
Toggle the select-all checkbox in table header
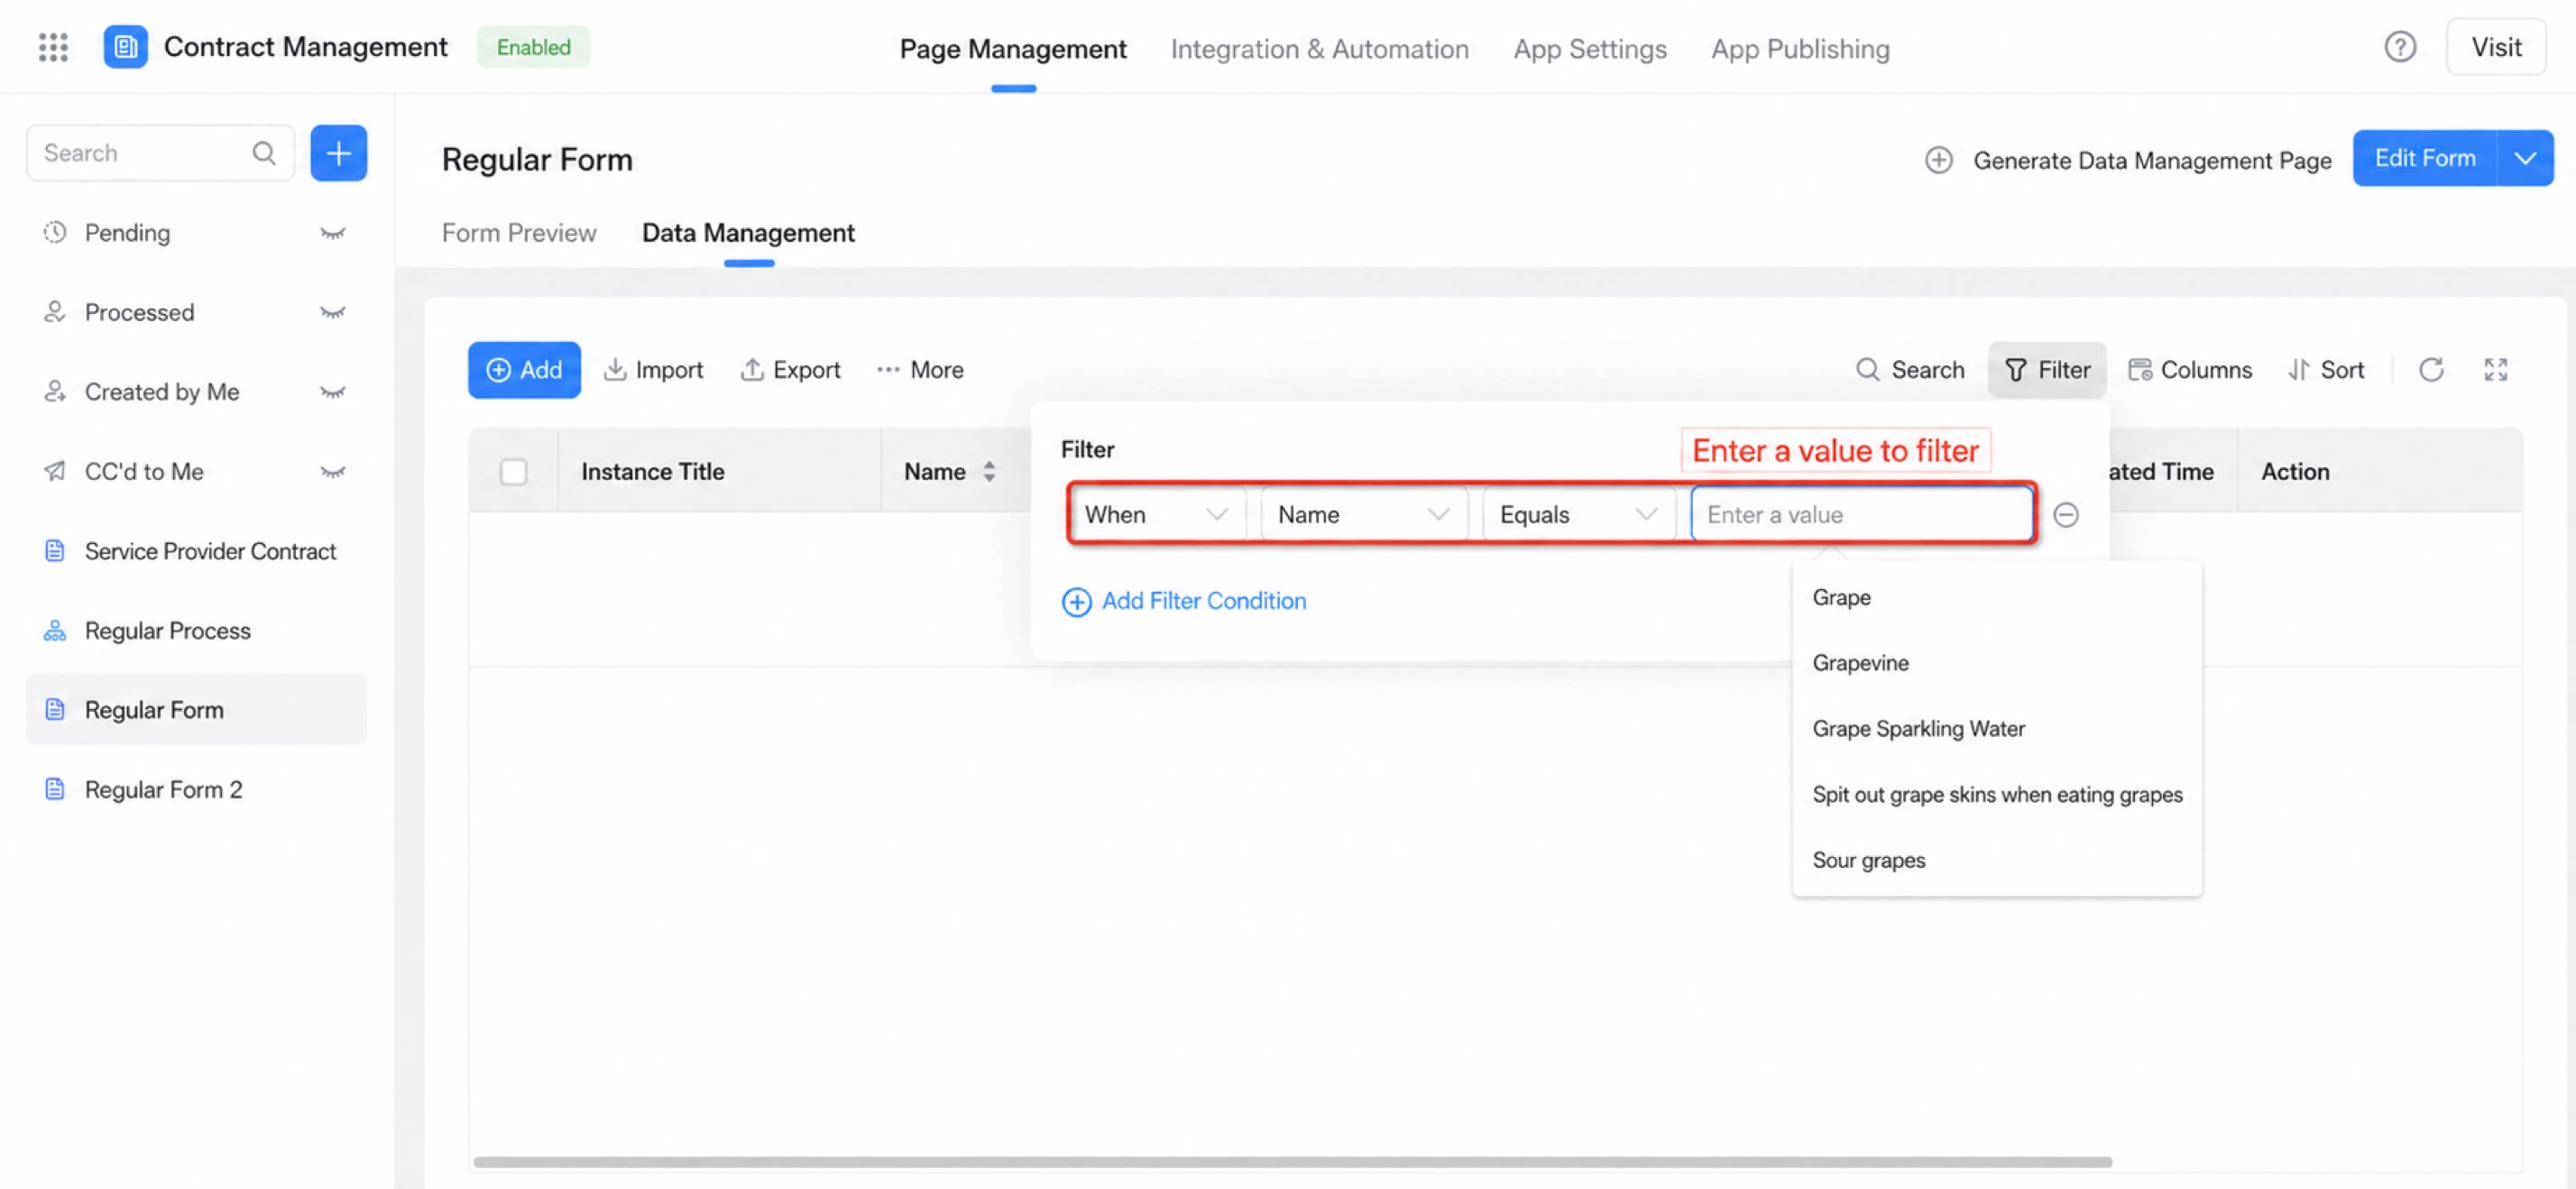coord(514,472)
